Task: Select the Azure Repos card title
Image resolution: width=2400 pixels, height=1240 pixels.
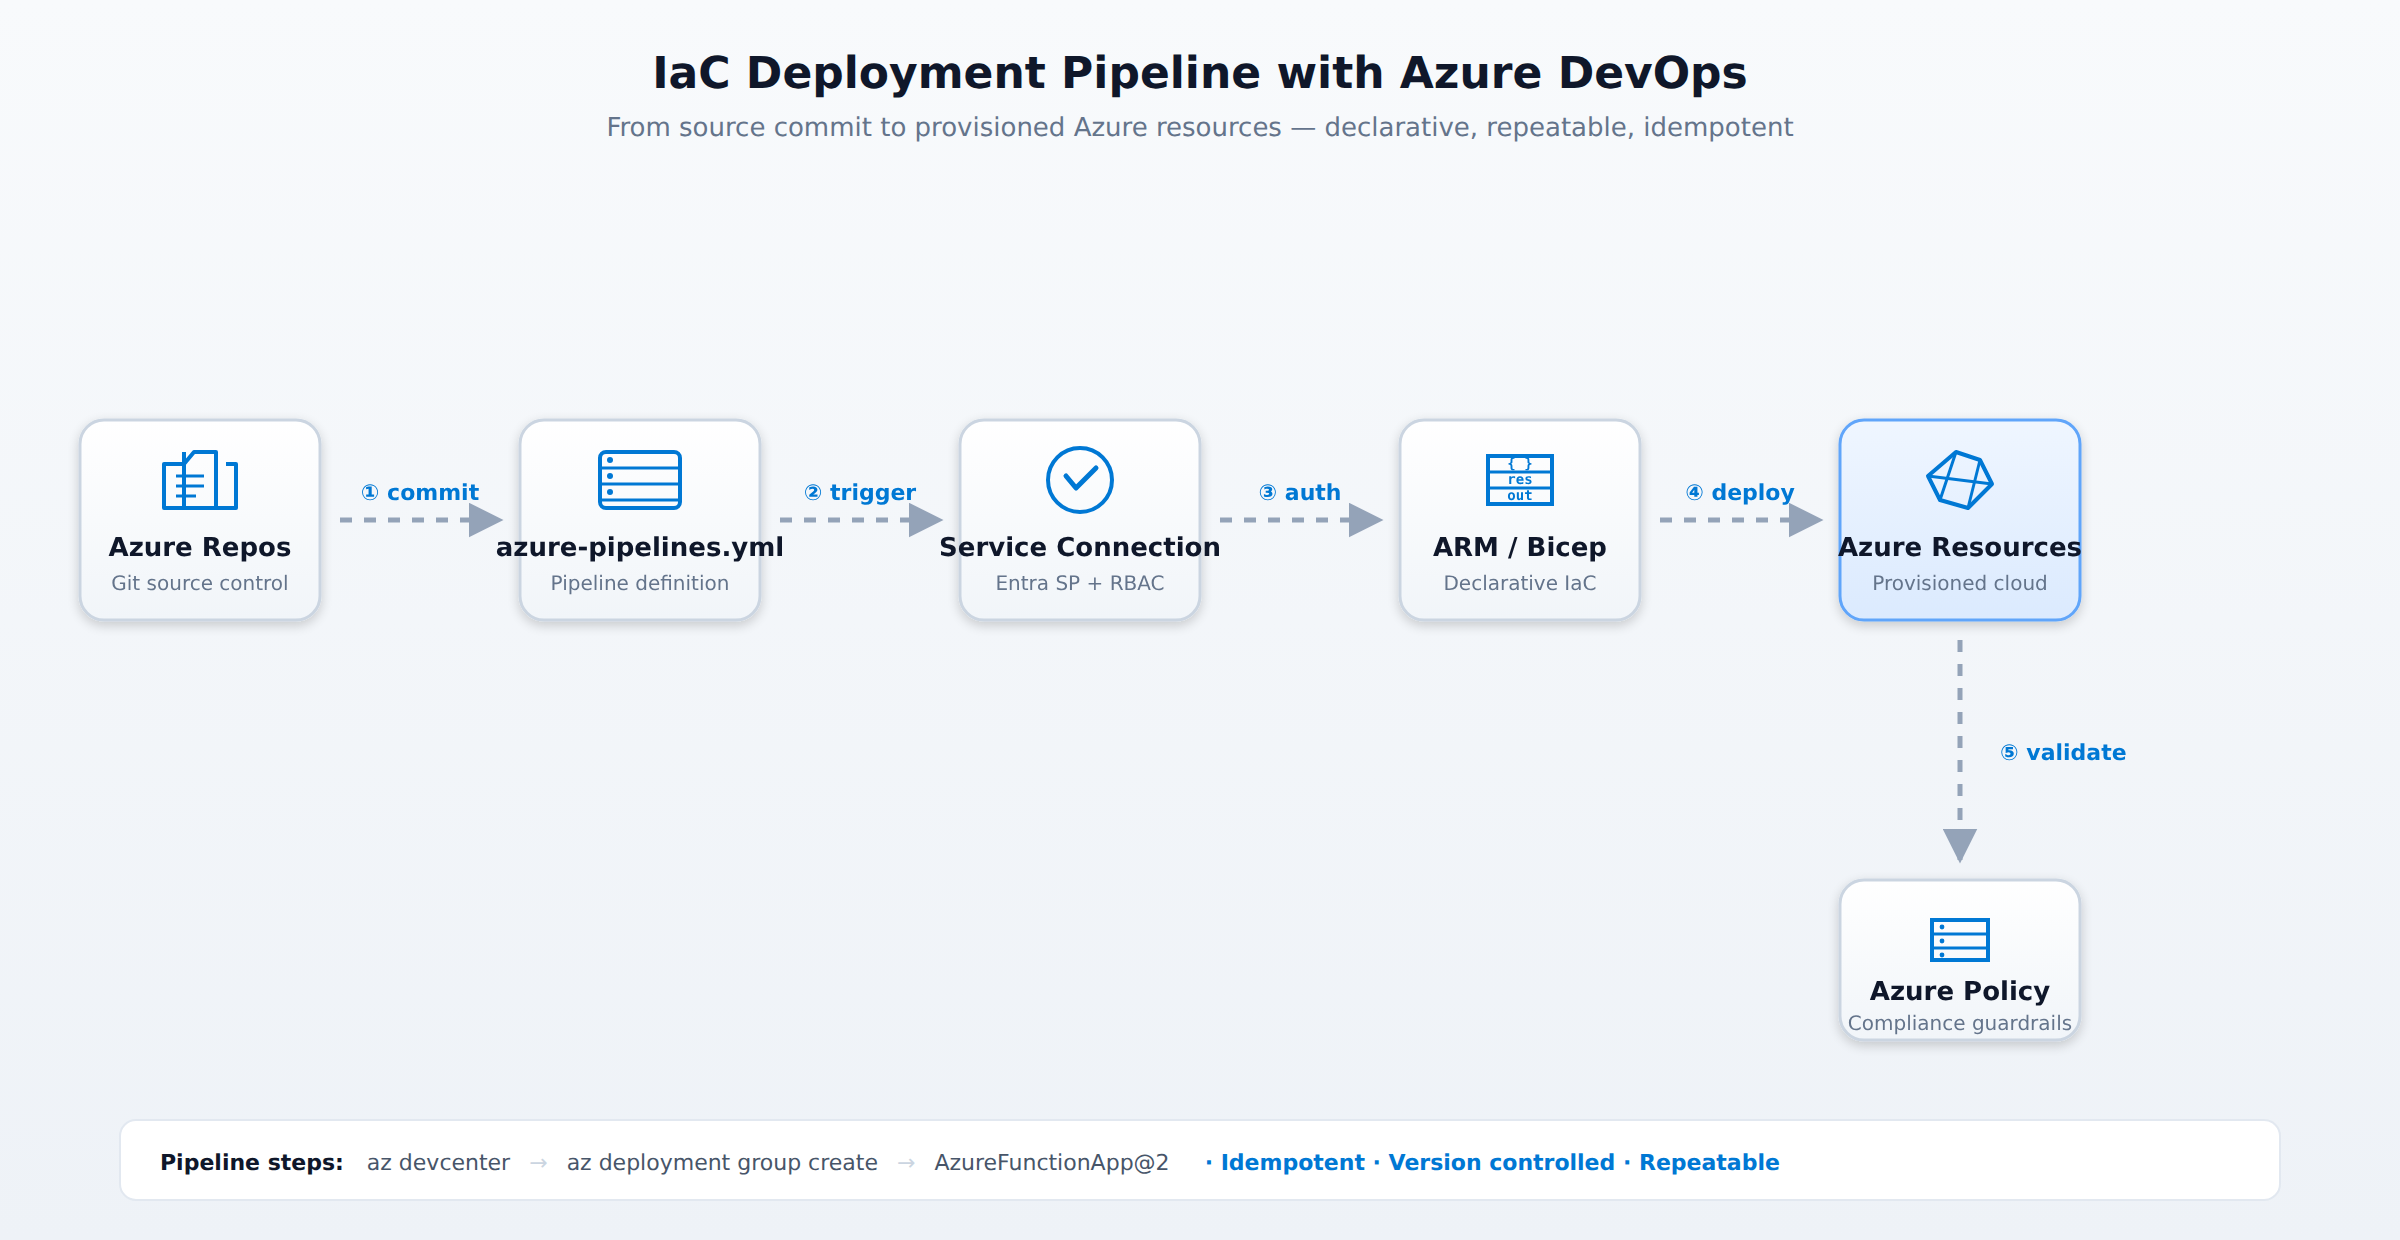Action: (x=200, y=547)
